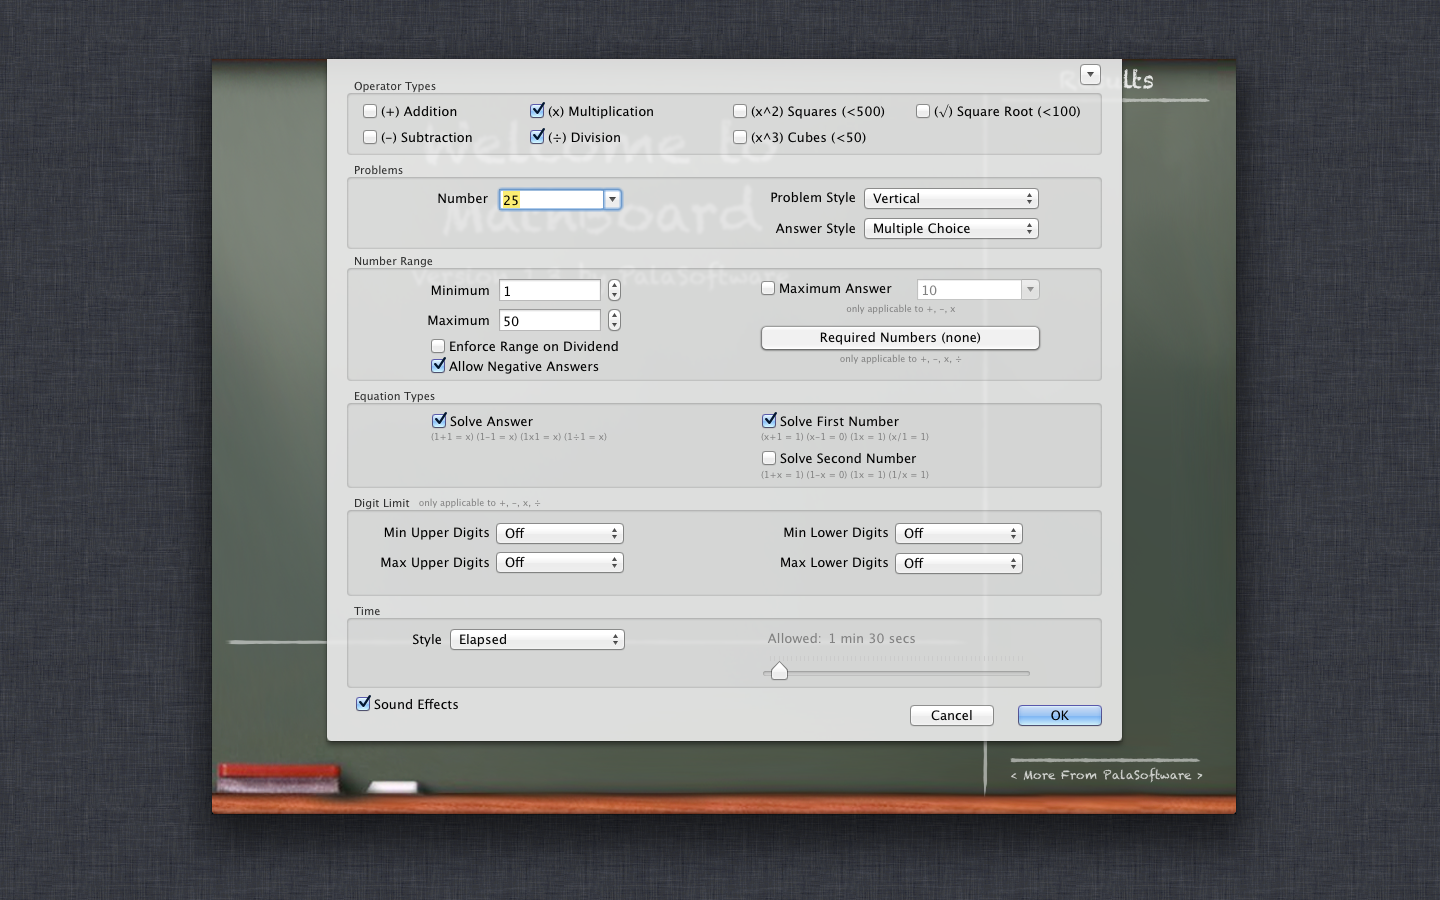This screenshot has width=1440, height=900.
Task: Uncheck Solve Answer equation type
Action: [439, 421]
